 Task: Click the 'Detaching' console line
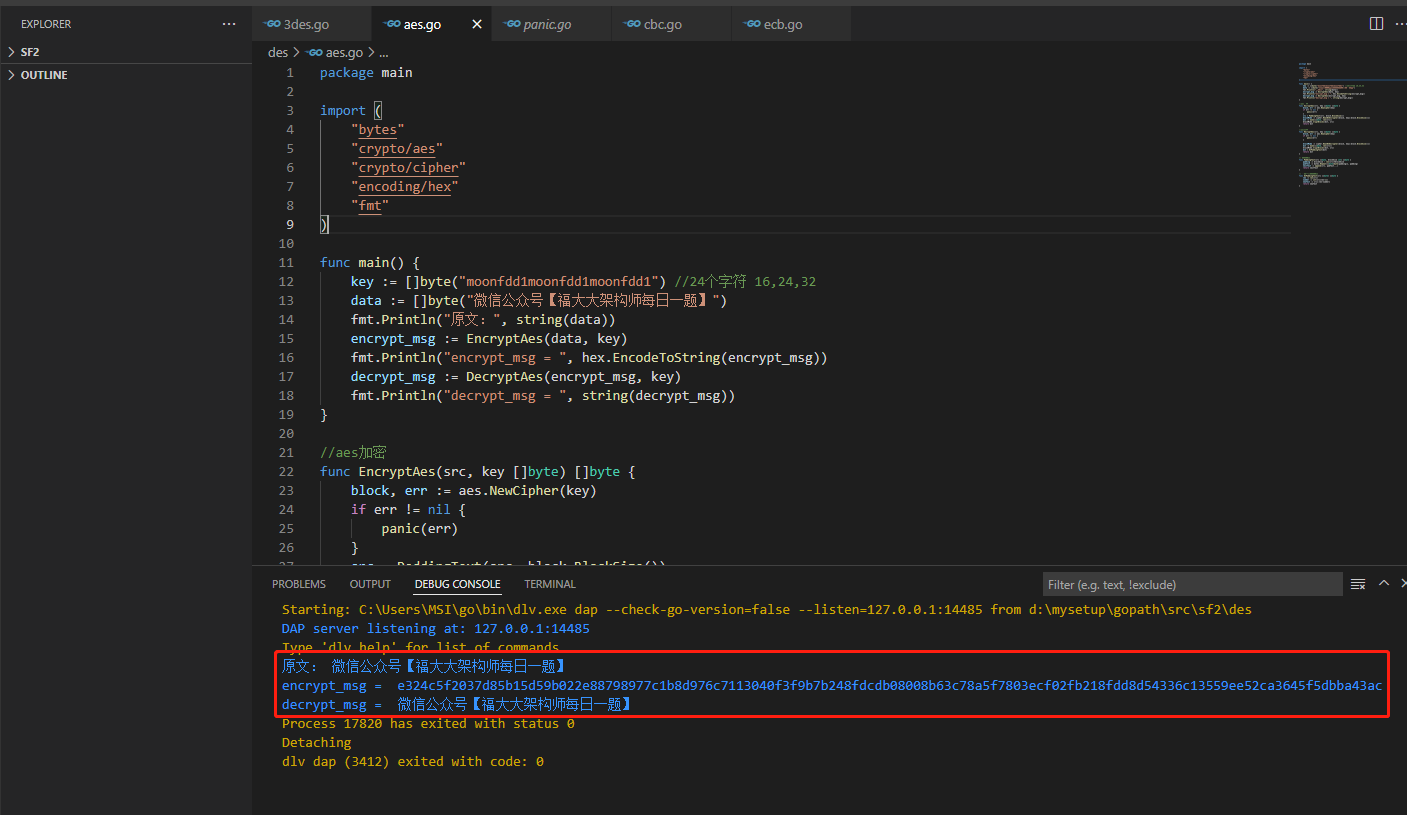pyautogui.click(x=316, y=742)
